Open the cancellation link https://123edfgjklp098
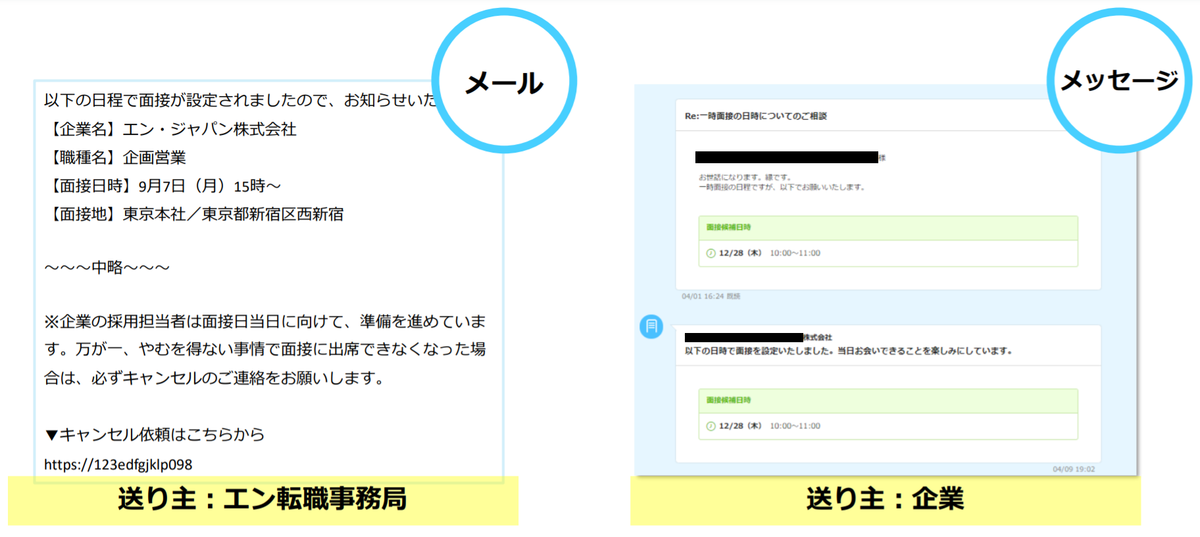 click(x=118, y=465)
